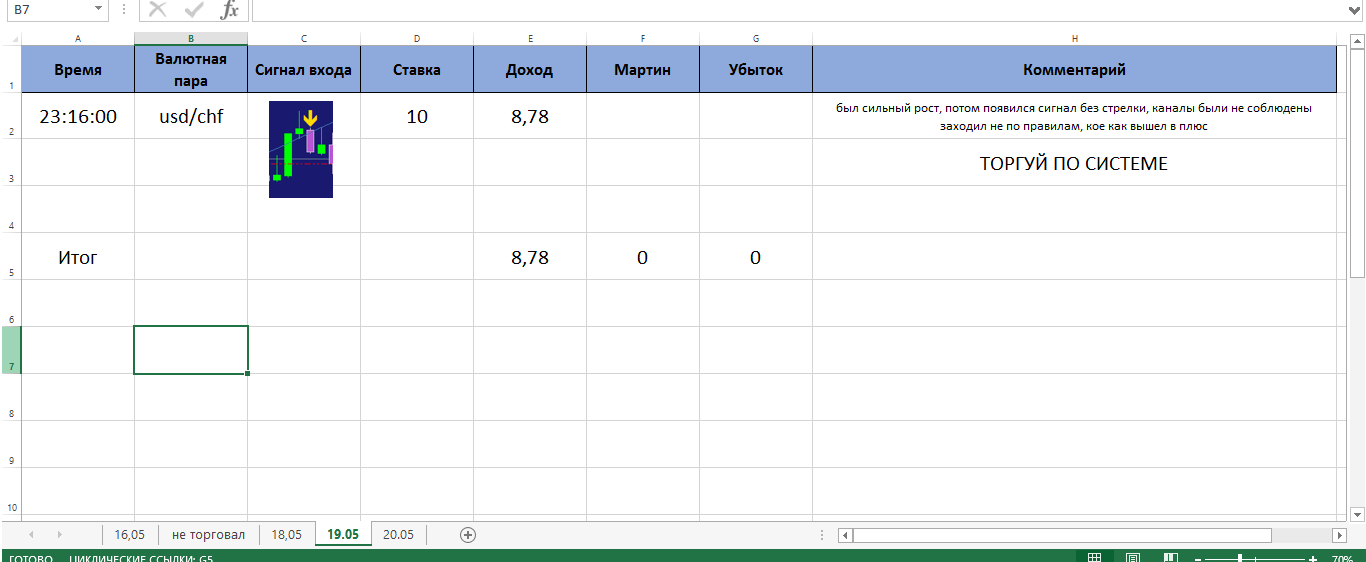Click the horizontal scrollbar thumb
The width and height of the screenshot is (1366, 562).
click(1062, 535)
